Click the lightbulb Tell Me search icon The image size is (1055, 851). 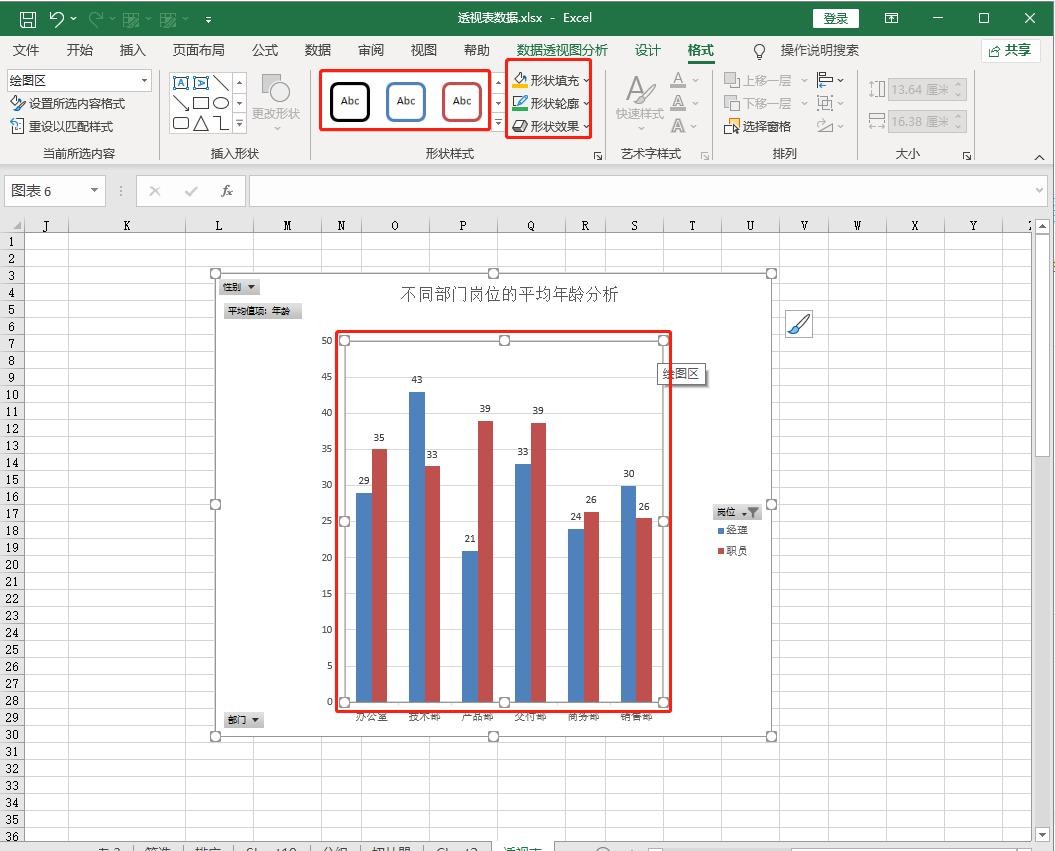coord(760,51)
